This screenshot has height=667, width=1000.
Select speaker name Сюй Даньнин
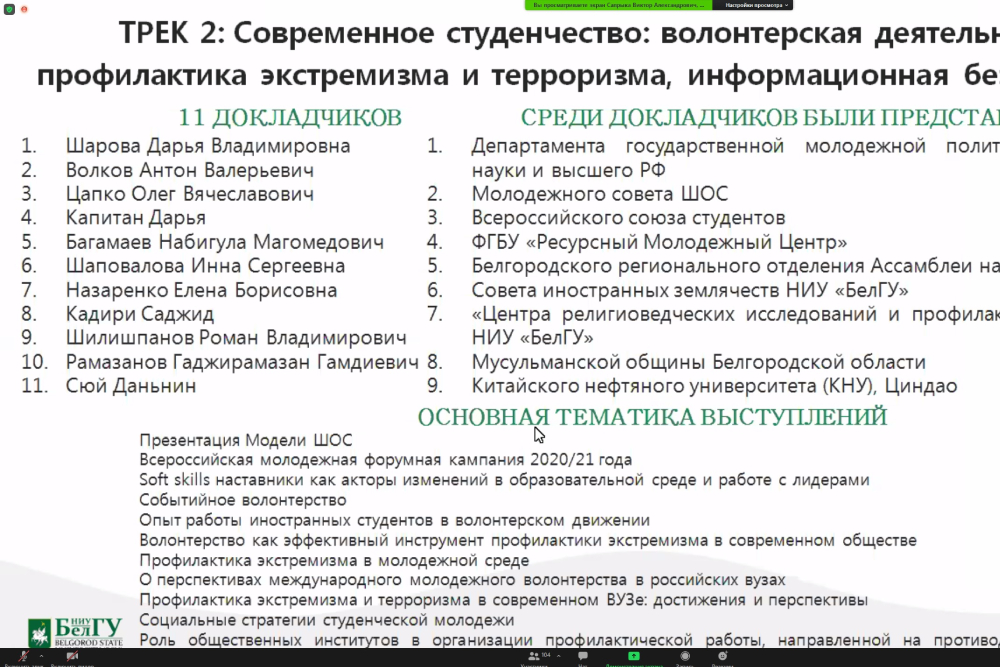point(131,386)
